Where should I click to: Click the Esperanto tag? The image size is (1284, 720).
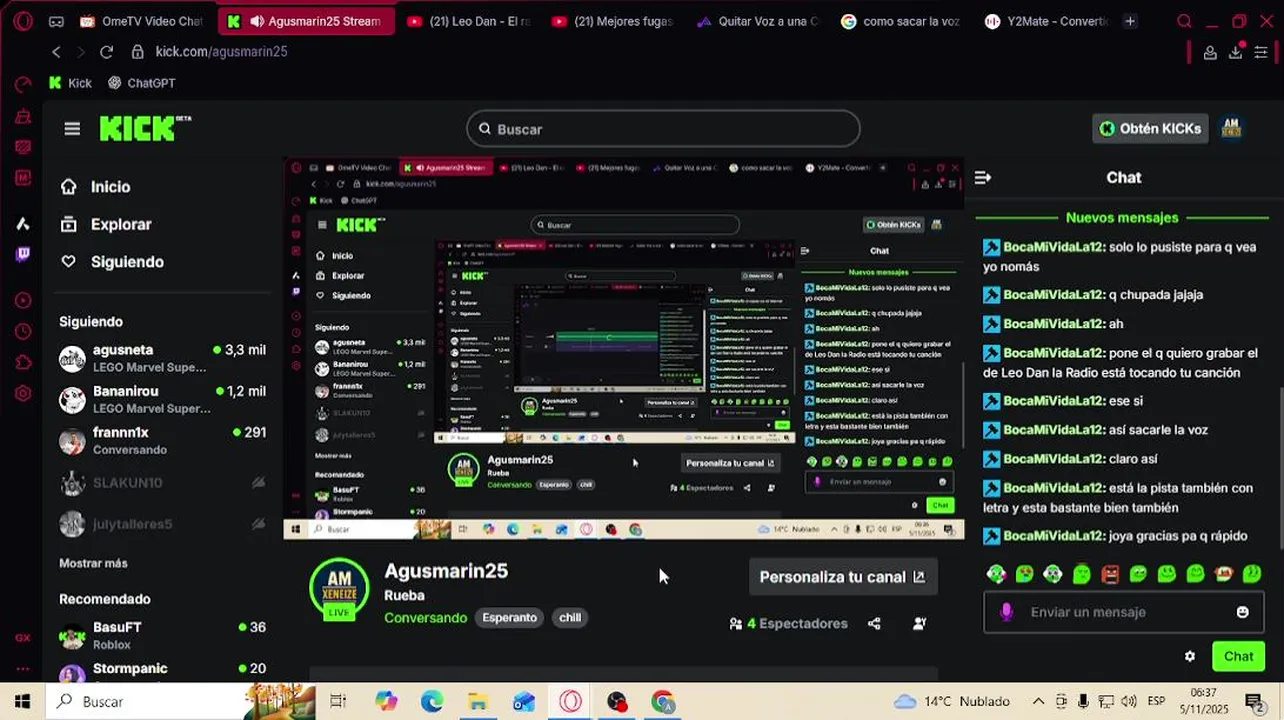[x=509, y=618]
